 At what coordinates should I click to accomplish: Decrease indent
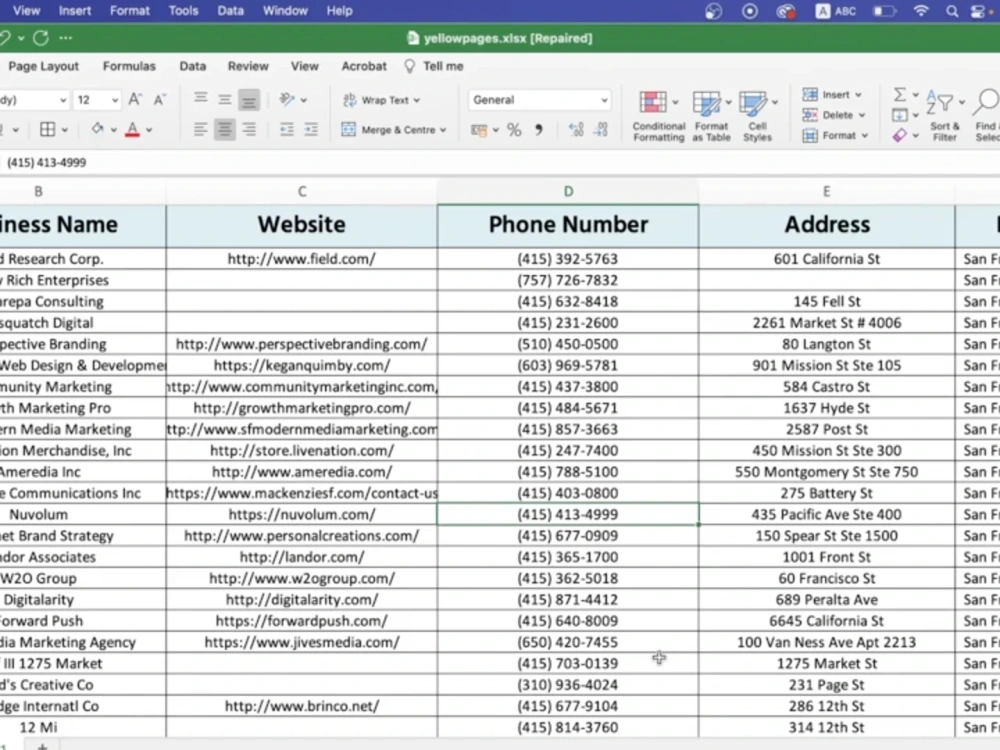click(x=286, y=129)
